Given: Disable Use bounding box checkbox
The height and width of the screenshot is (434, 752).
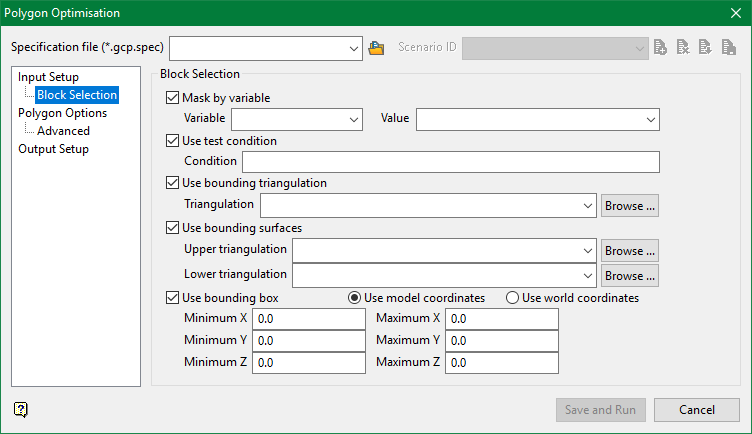Looking at the screenshot, I should point(173,298).
